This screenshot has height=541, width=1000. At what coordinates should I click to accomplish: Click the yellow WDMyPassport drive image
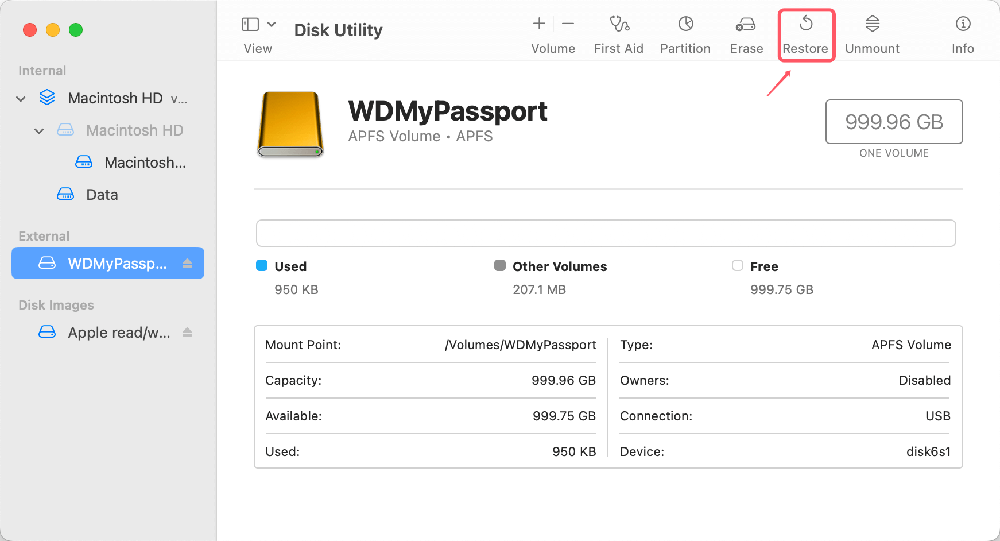[x=291, y=124]
